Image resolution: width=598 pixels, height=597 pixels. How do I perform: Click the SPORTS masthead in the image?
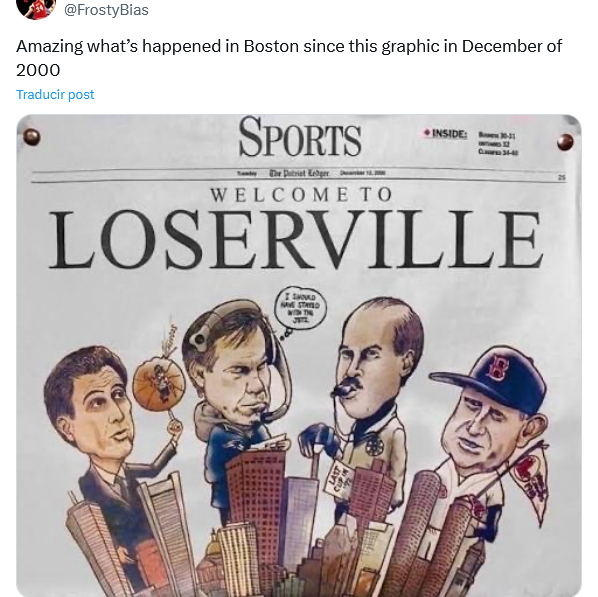[300, 137]
